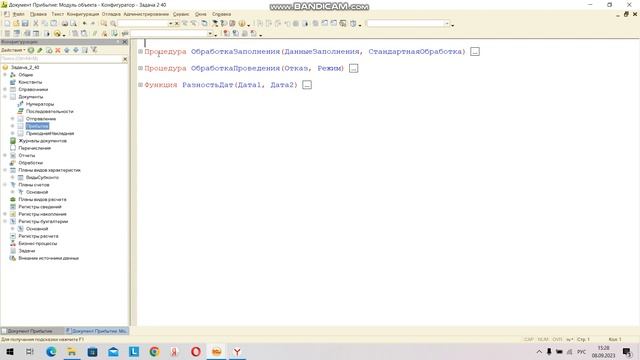Click the collapsed-code ellipsis after РазностьДат

(307, 85)
